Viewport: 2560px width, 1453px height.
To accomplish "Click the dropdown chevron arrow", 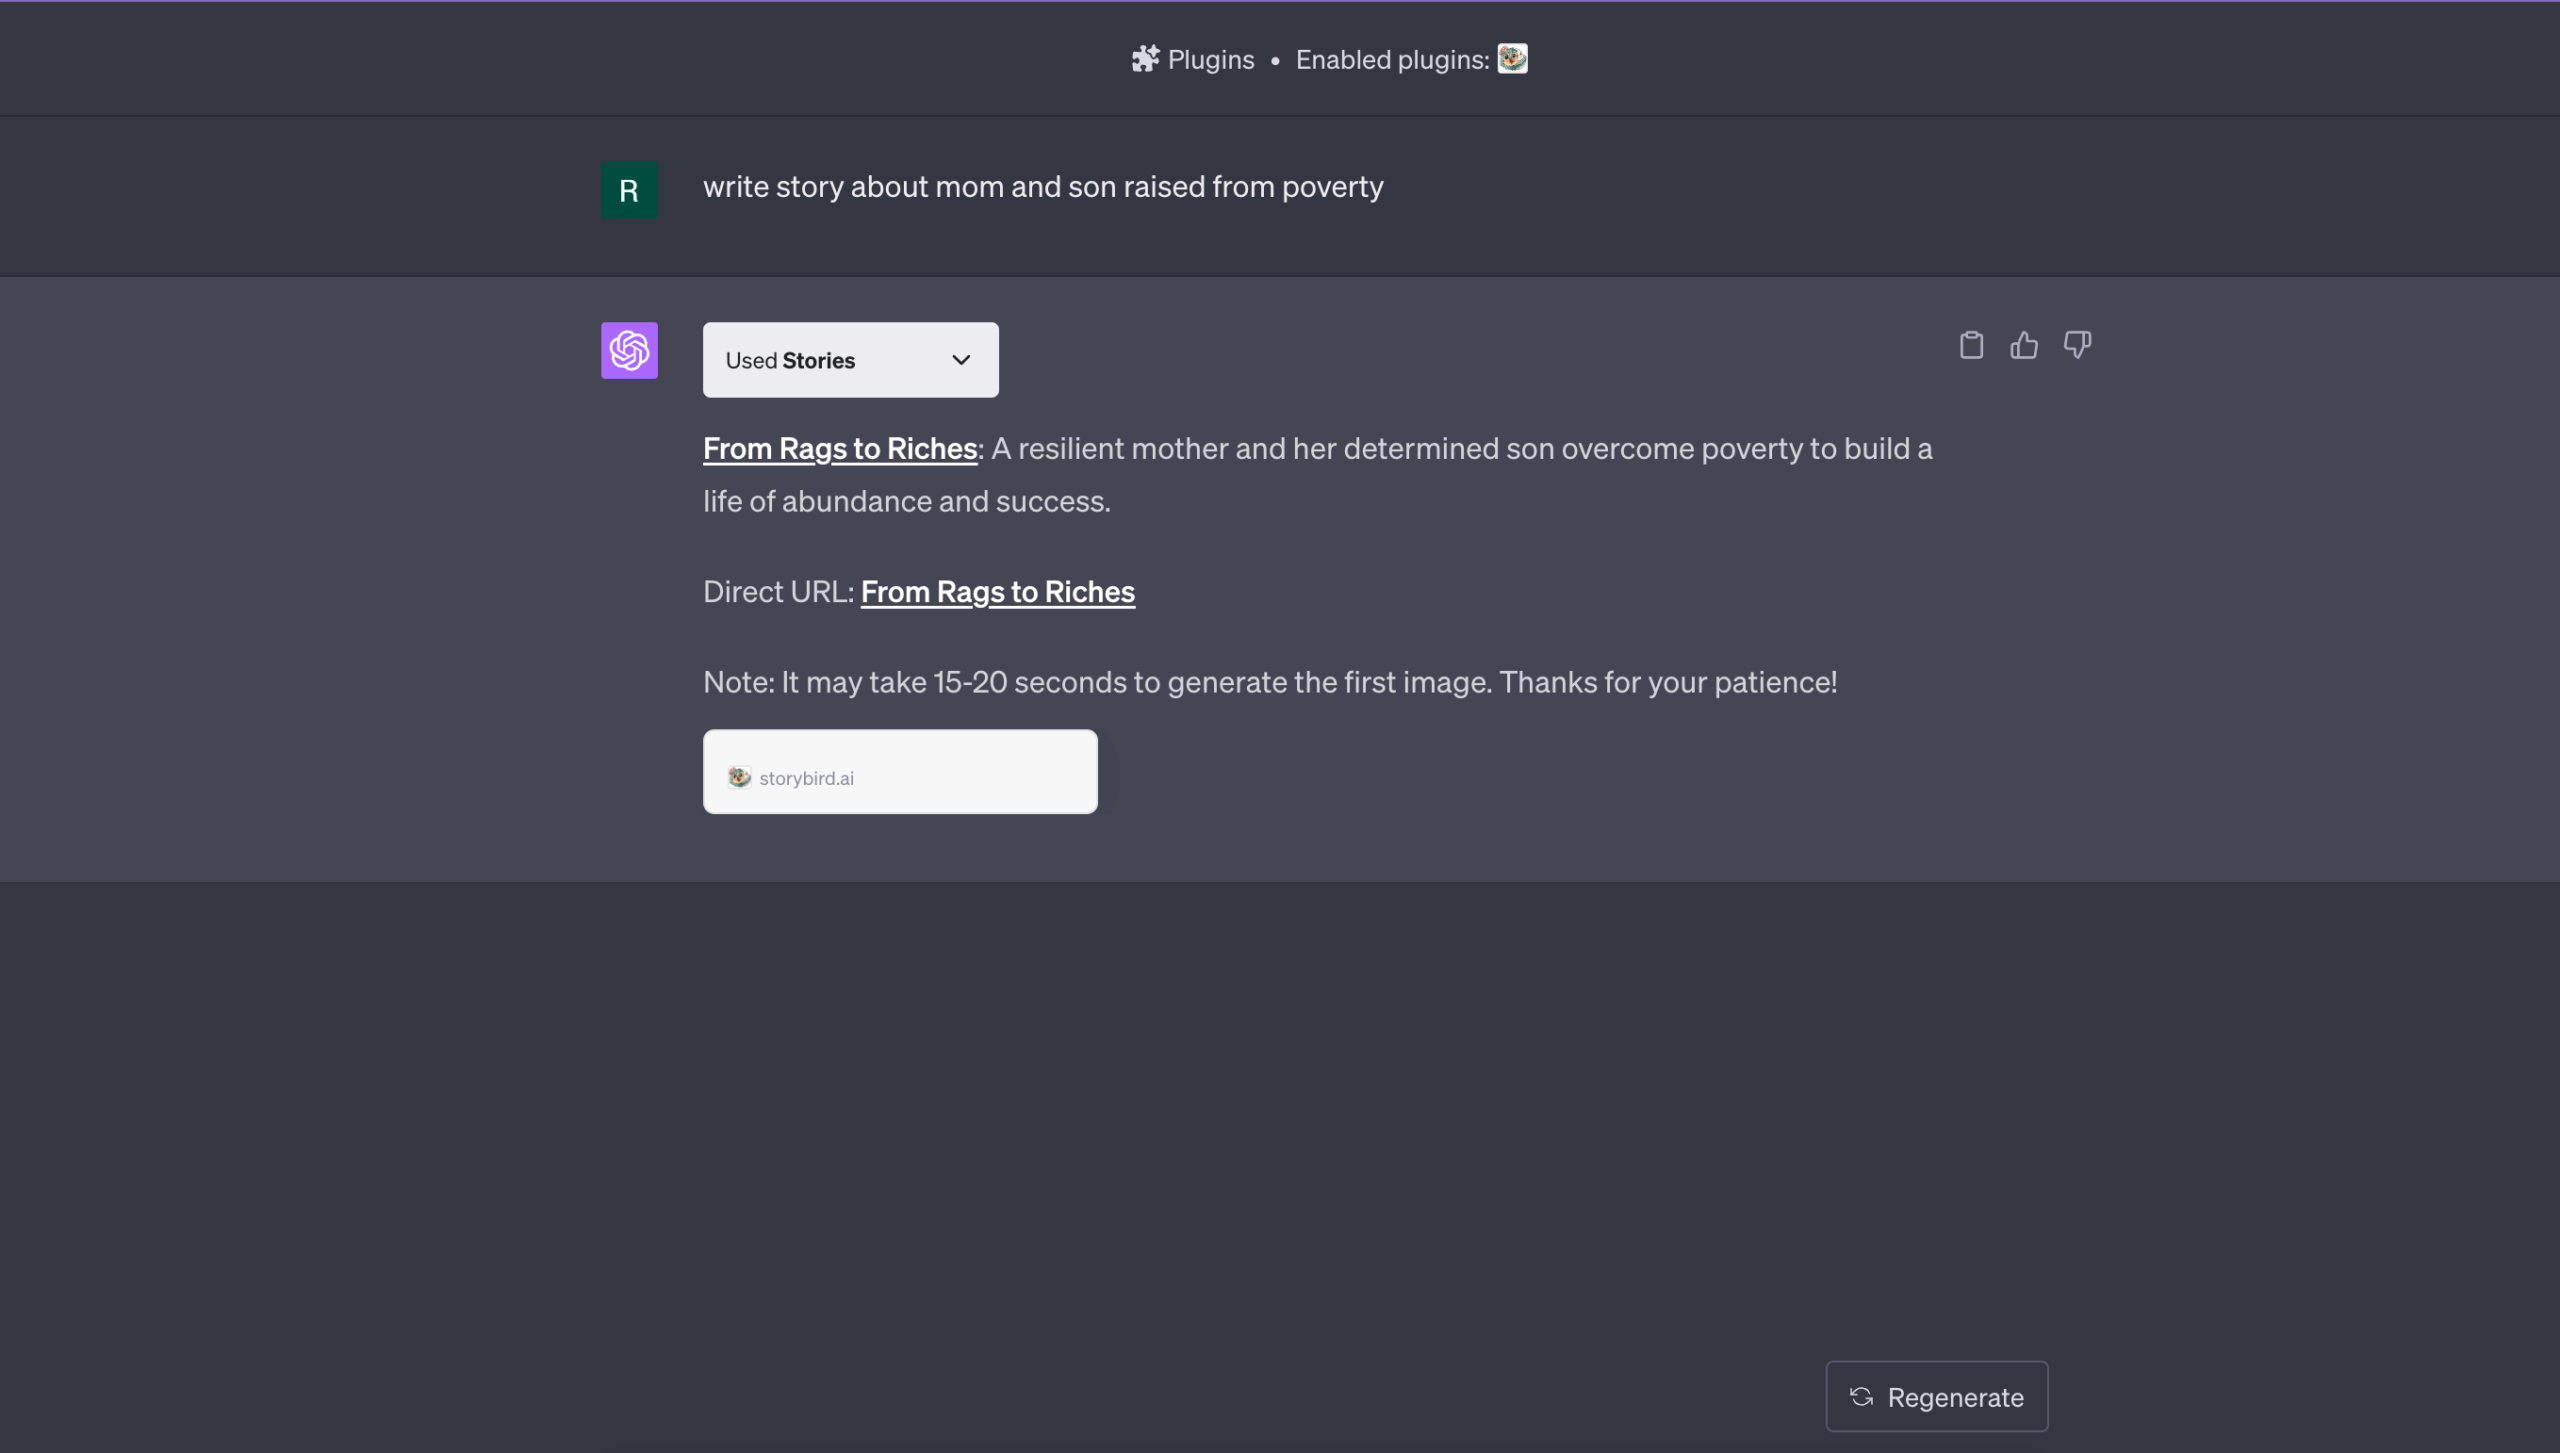I will [960, 359].
